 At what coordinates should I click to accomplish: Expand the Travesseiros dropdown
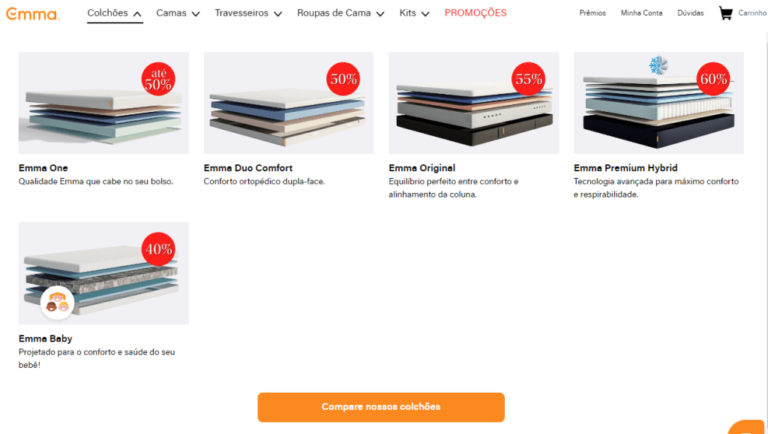click(248, 13)
